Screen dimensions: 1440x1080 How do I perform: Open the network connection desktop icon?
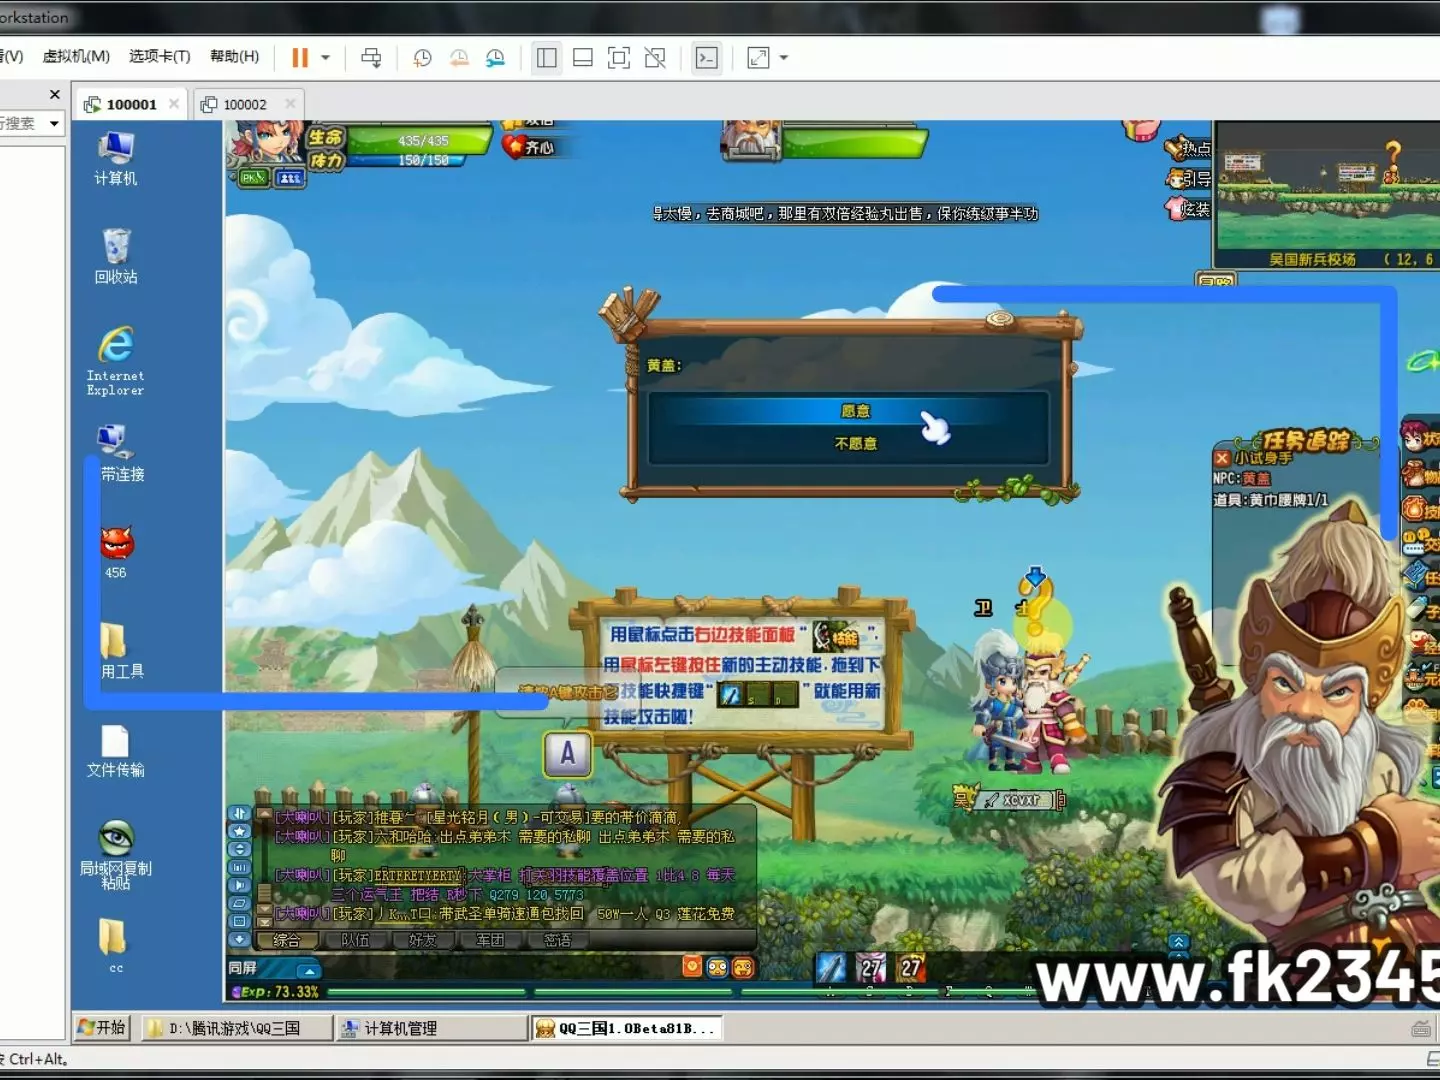(x=116, y=453)
